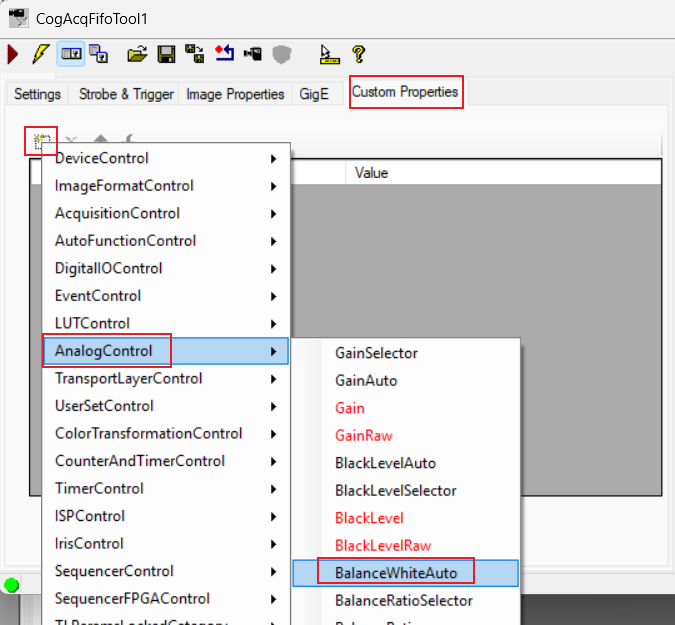Expand the SequencerControl submenu
Image resolution: width=675 pixels, height=625 pixels.
click(166, 572)
